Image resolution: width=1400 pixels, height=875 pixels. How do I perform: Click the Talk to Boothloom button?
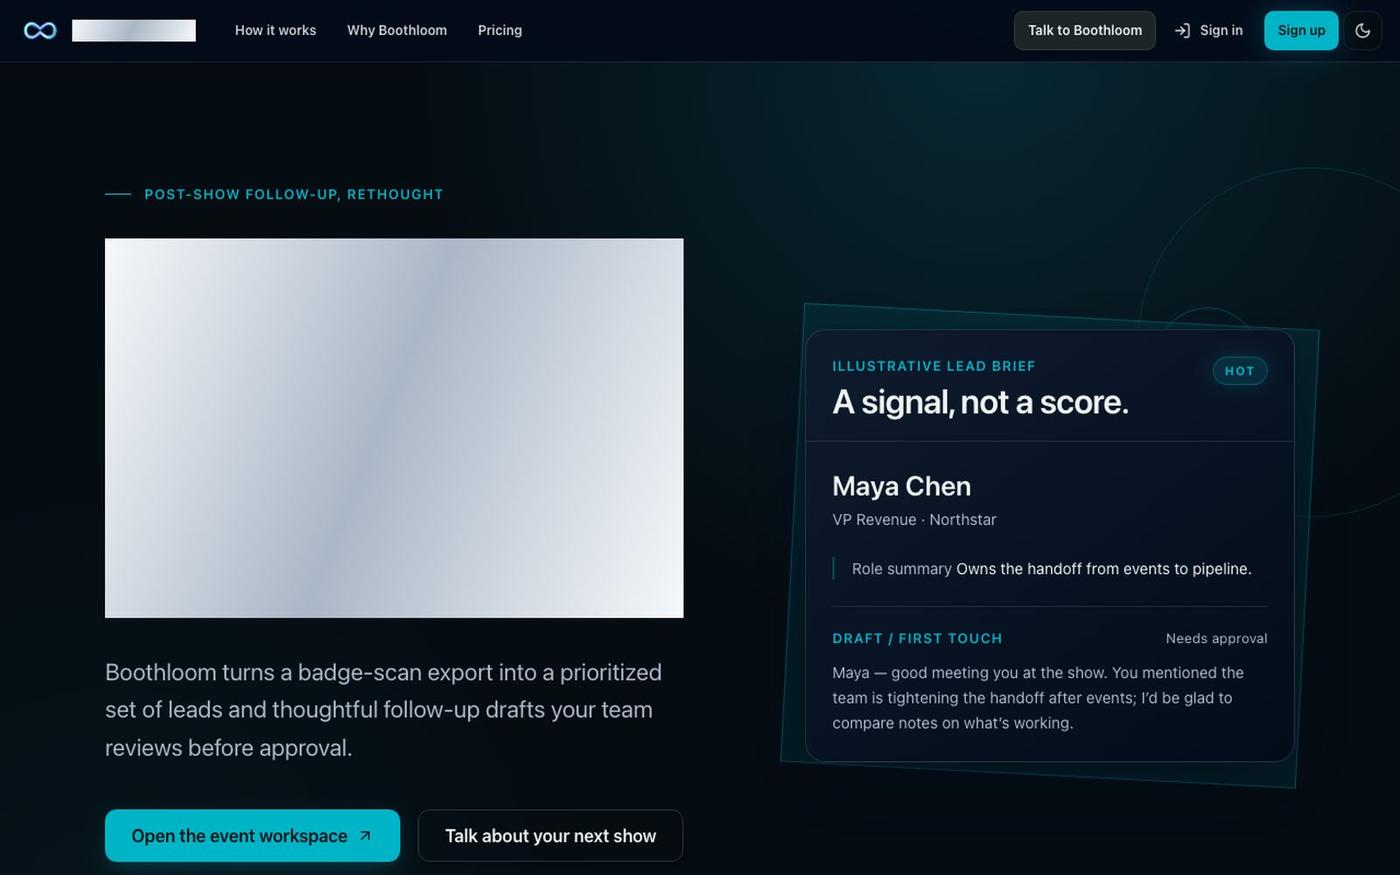[x=1085, y=31]
